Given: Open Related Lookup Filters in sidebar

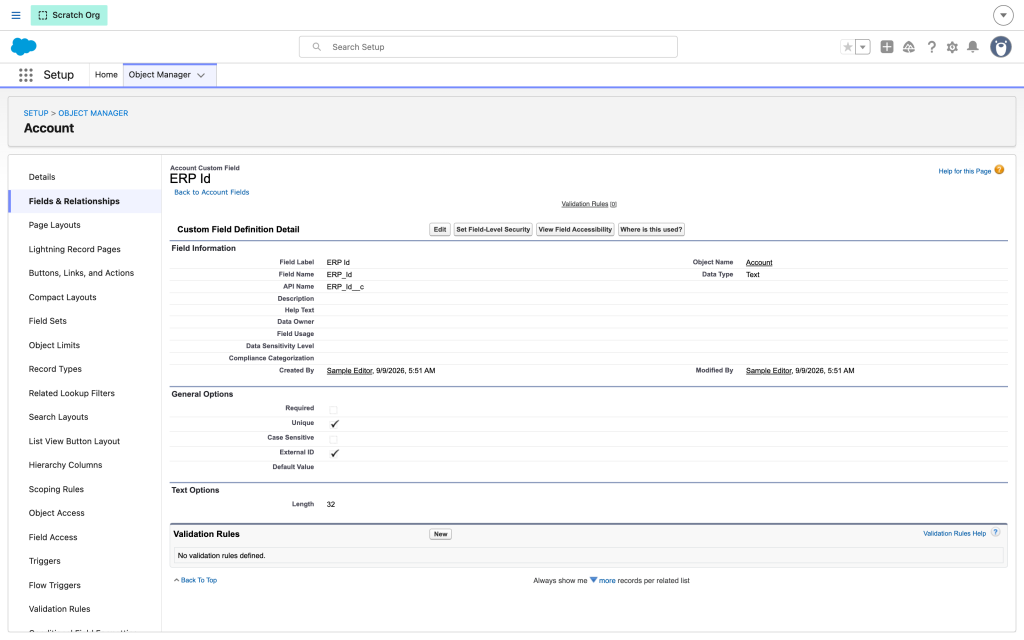Looking at the screenshot, I should click(71, 393).
